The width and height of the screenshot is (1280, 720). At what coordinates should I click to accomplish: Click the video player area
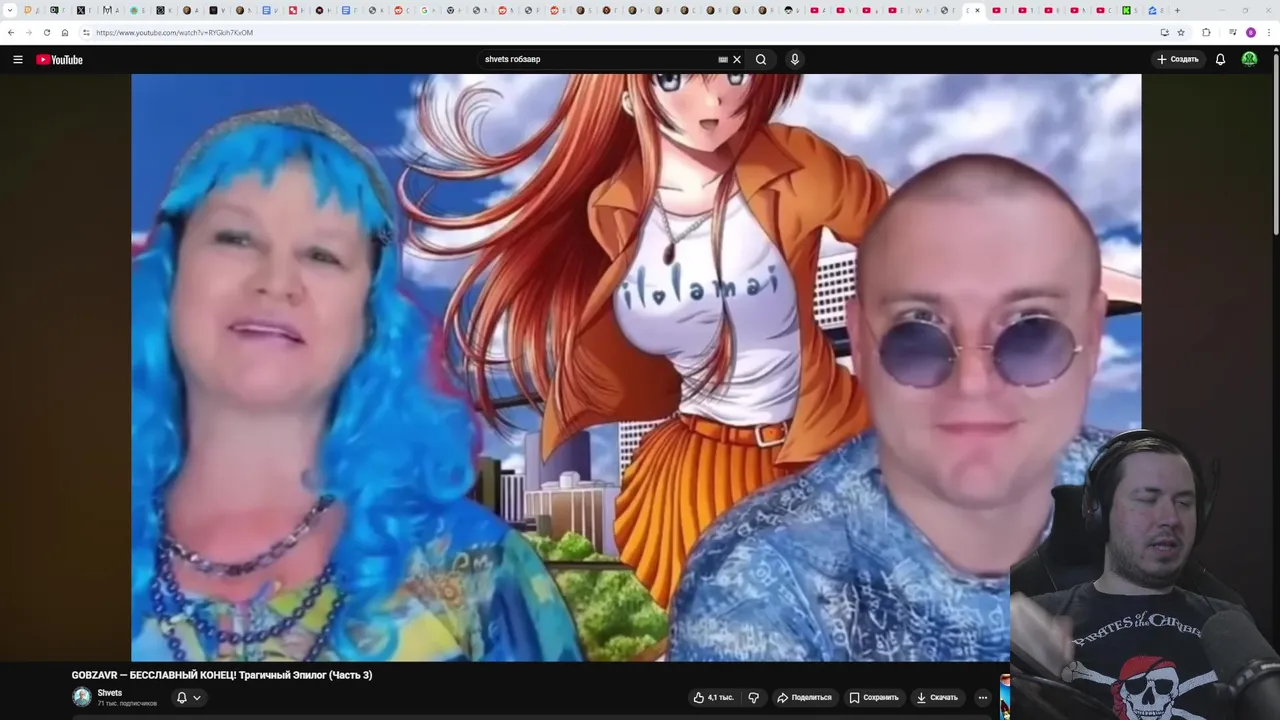636,367
